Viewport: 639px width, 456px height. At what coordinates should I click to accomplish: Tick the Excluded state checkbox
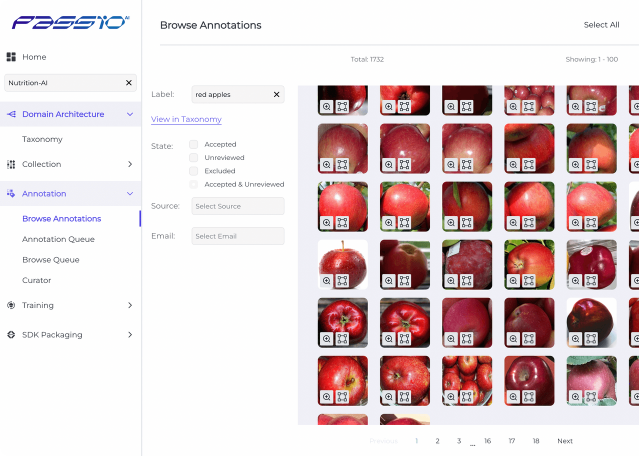(194, 171)
